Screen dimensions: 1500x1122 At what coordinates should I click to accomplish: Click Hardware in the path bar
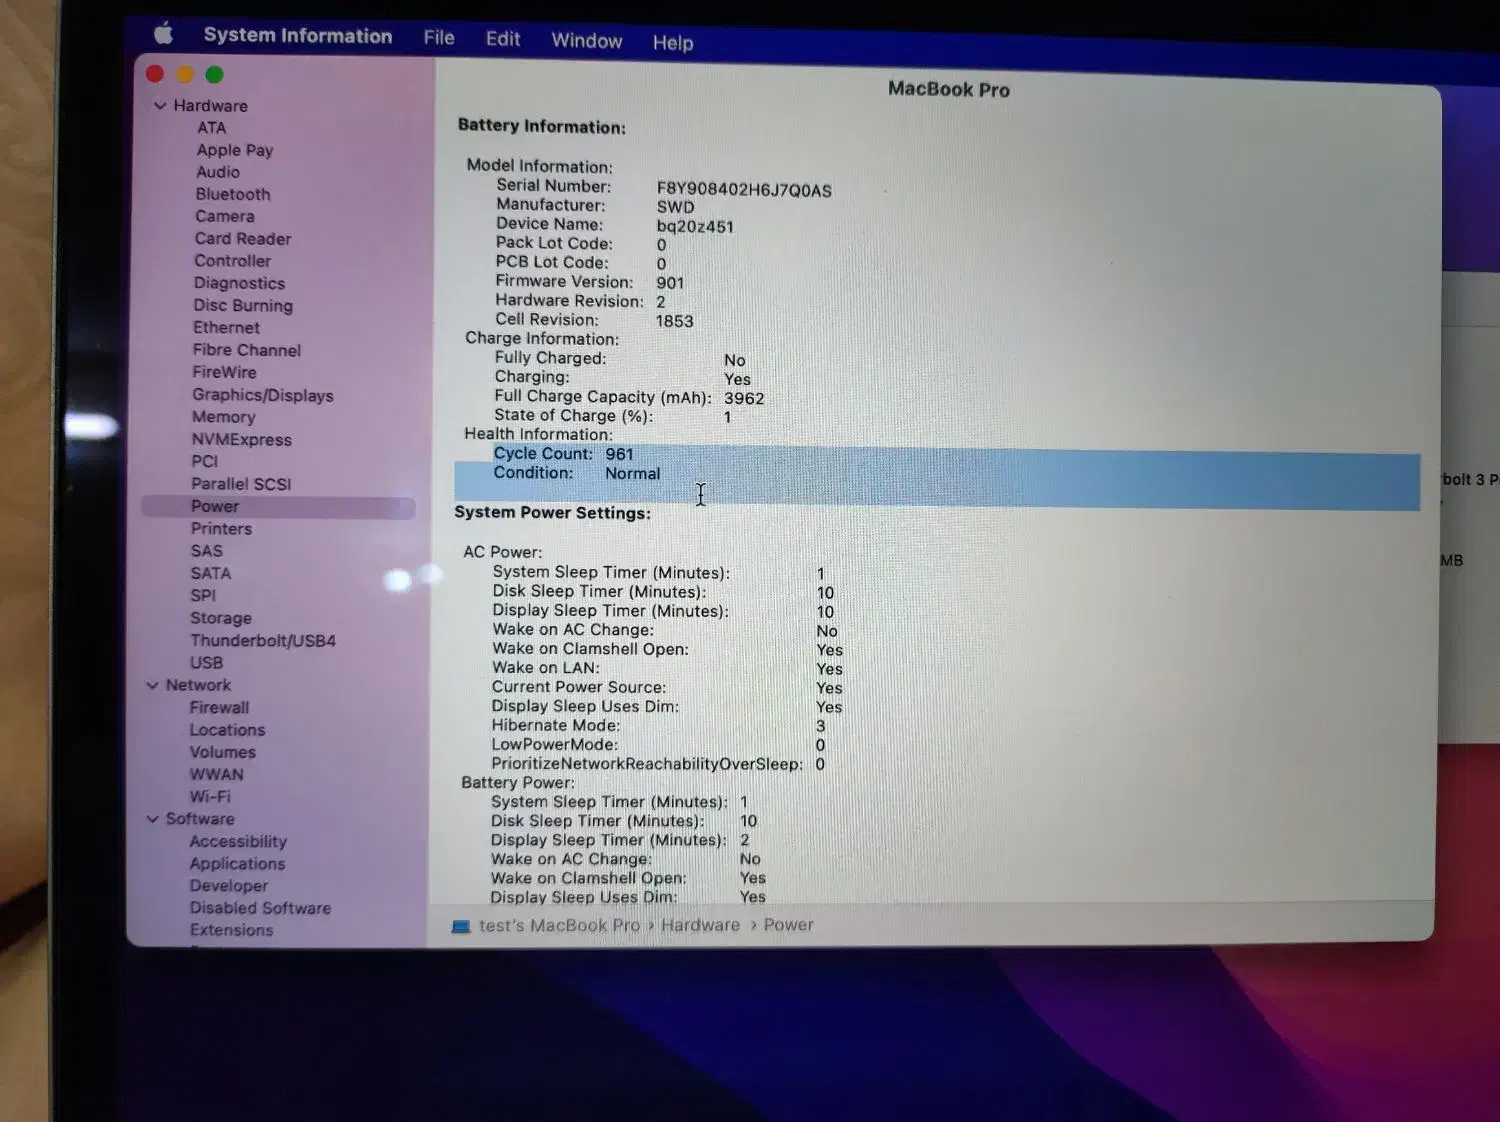(x=700, y=926)
